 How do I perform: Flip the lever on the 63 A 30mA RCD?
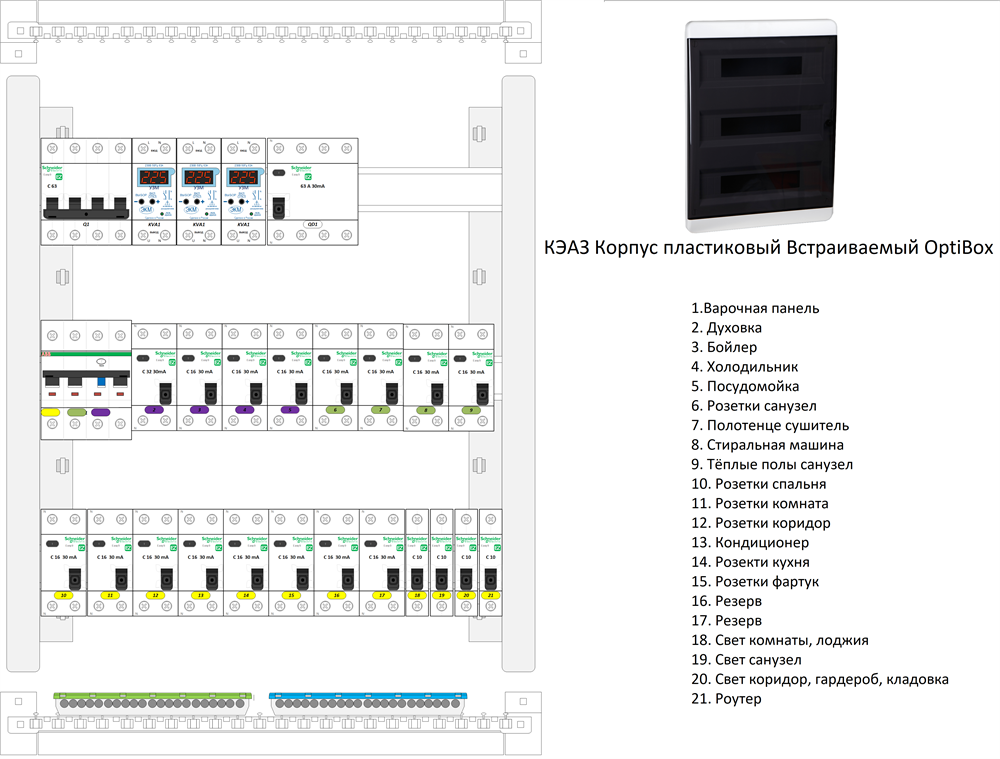[279, 208]
